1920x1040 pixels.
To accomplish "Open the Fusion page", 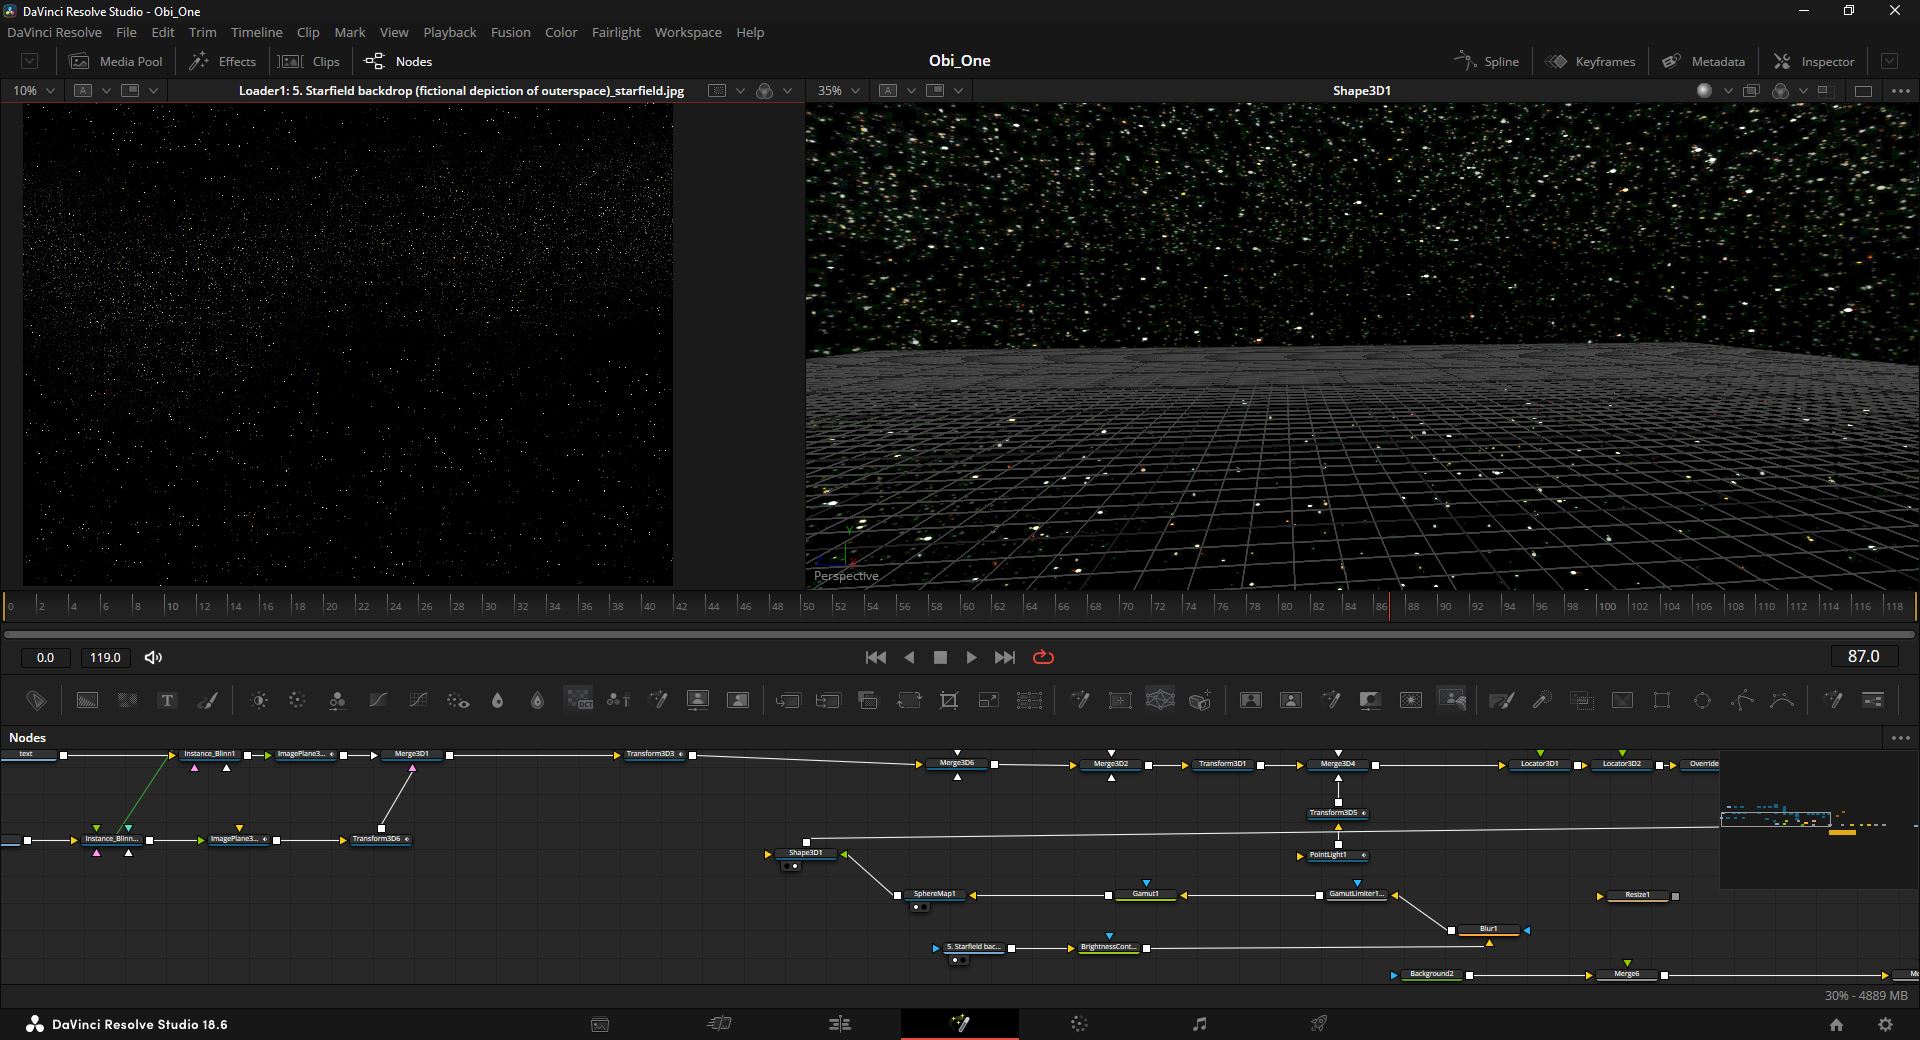I will pos(960,1023).
